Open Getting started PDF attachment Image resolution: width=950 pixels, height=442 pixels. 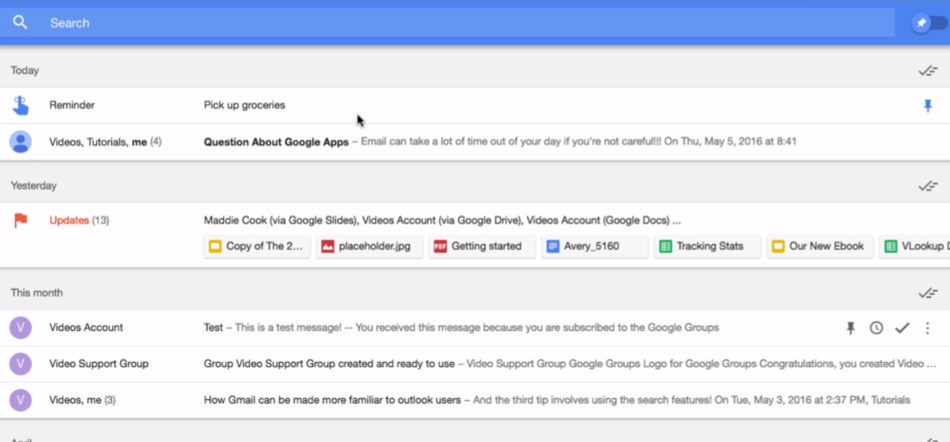(482, 246)
